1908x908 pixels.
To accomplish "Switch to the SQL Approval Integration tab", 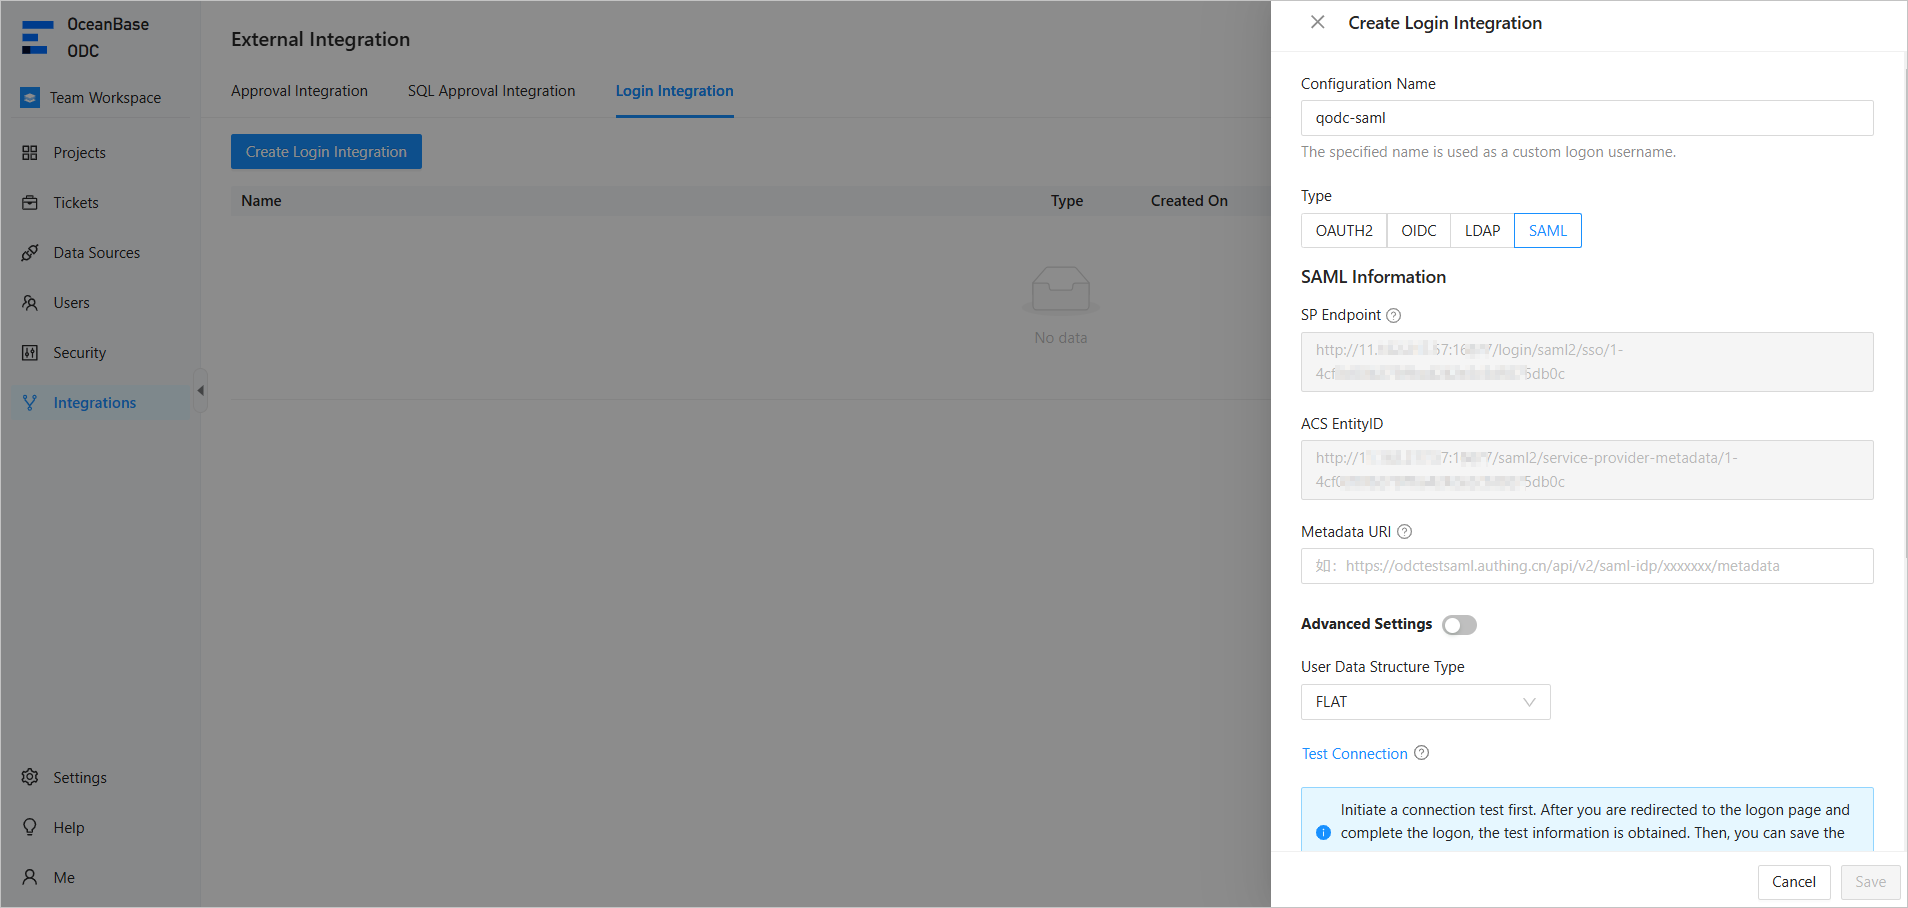I will pyautogui.click(x=491, y=91).
